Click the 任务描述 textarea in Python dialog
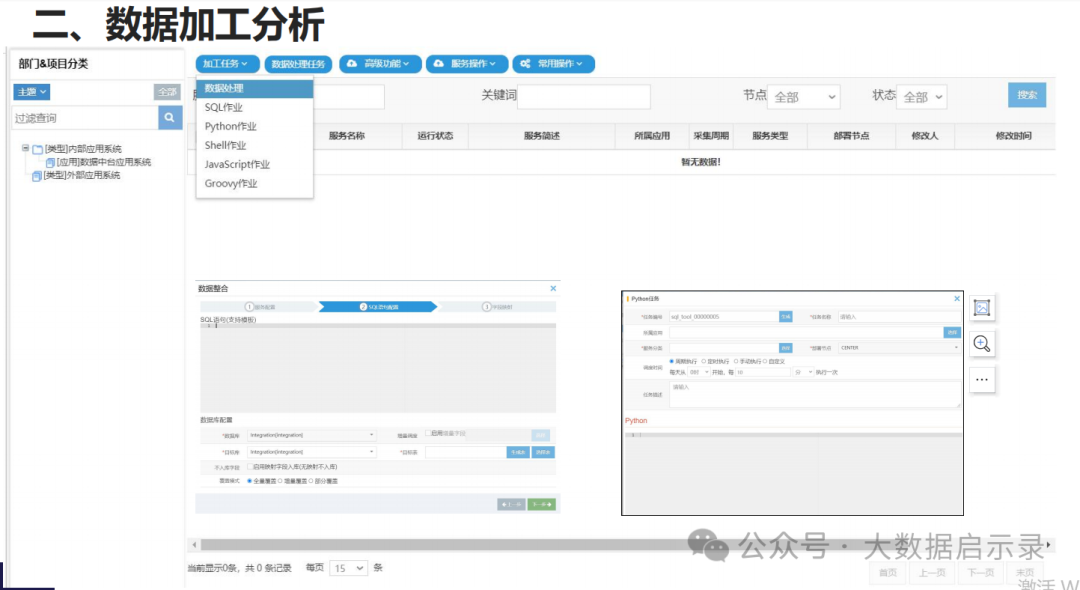Image resolution: width=1080 pixels, height=590 pixels. tap(815, 395)
